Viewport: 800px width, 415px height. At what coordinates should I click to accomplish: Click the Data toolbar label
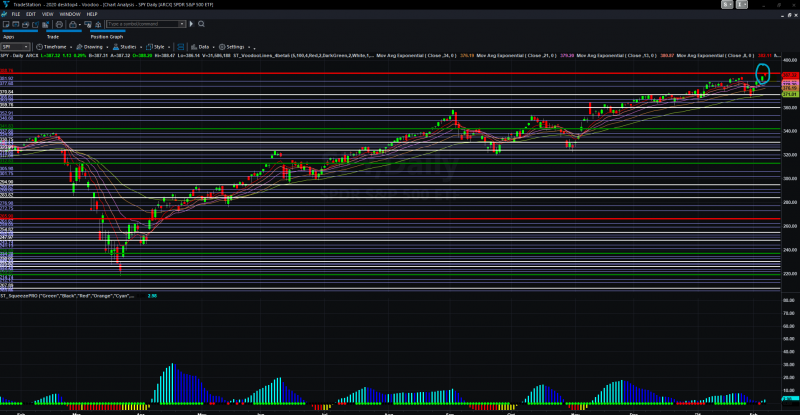tap(204, 47)
